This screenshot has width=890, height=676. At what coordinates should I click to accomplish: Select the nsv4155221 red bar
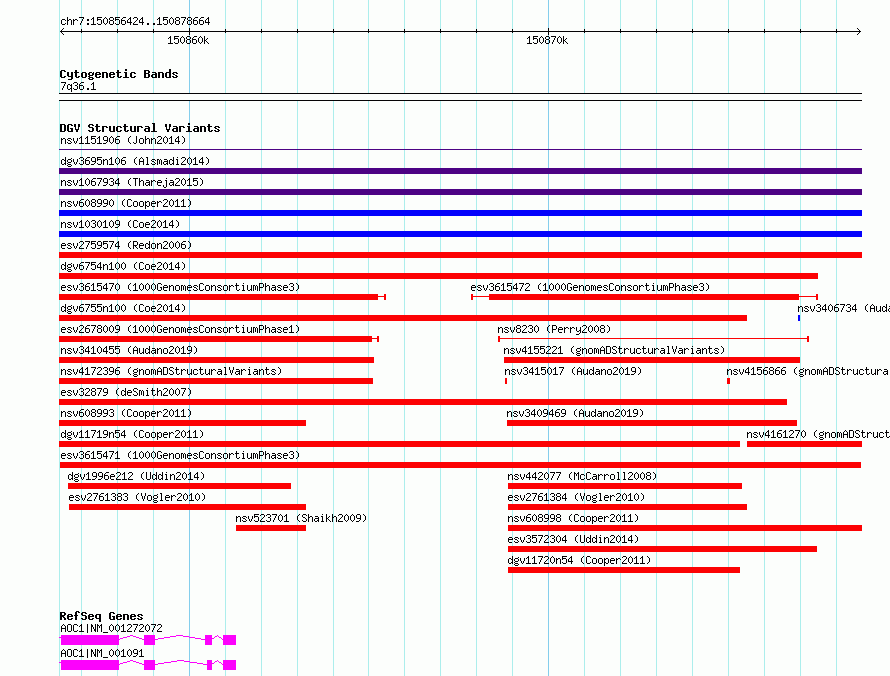(652, 360)
